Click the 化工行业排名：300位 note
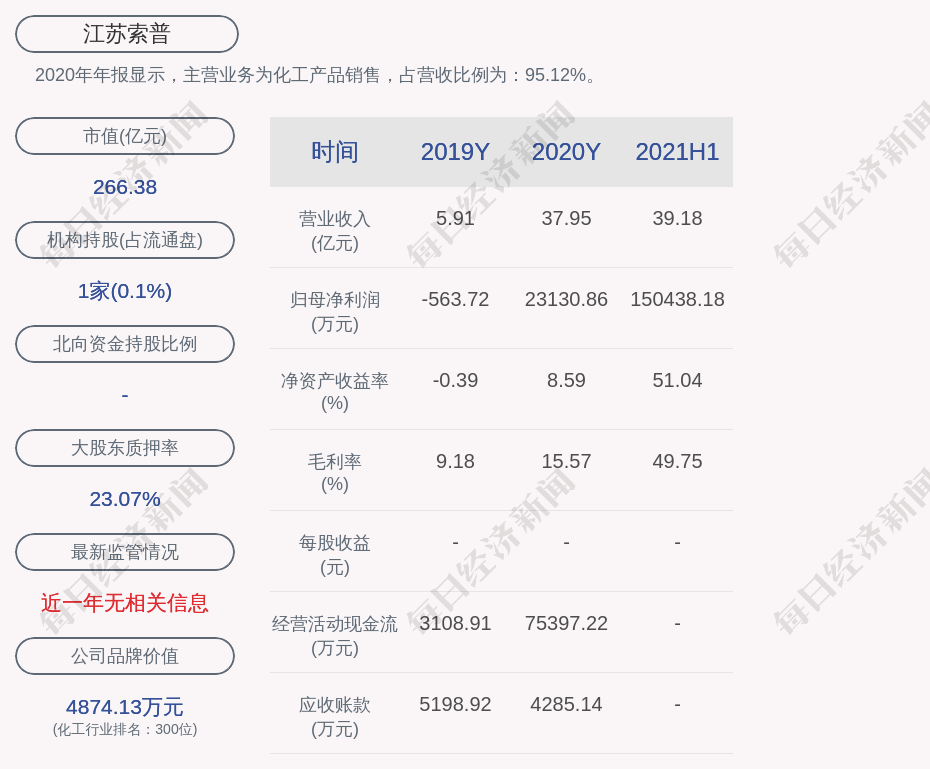Image resolution: width=930 pixels, height=769 pixels. click(x=125, y=729)
